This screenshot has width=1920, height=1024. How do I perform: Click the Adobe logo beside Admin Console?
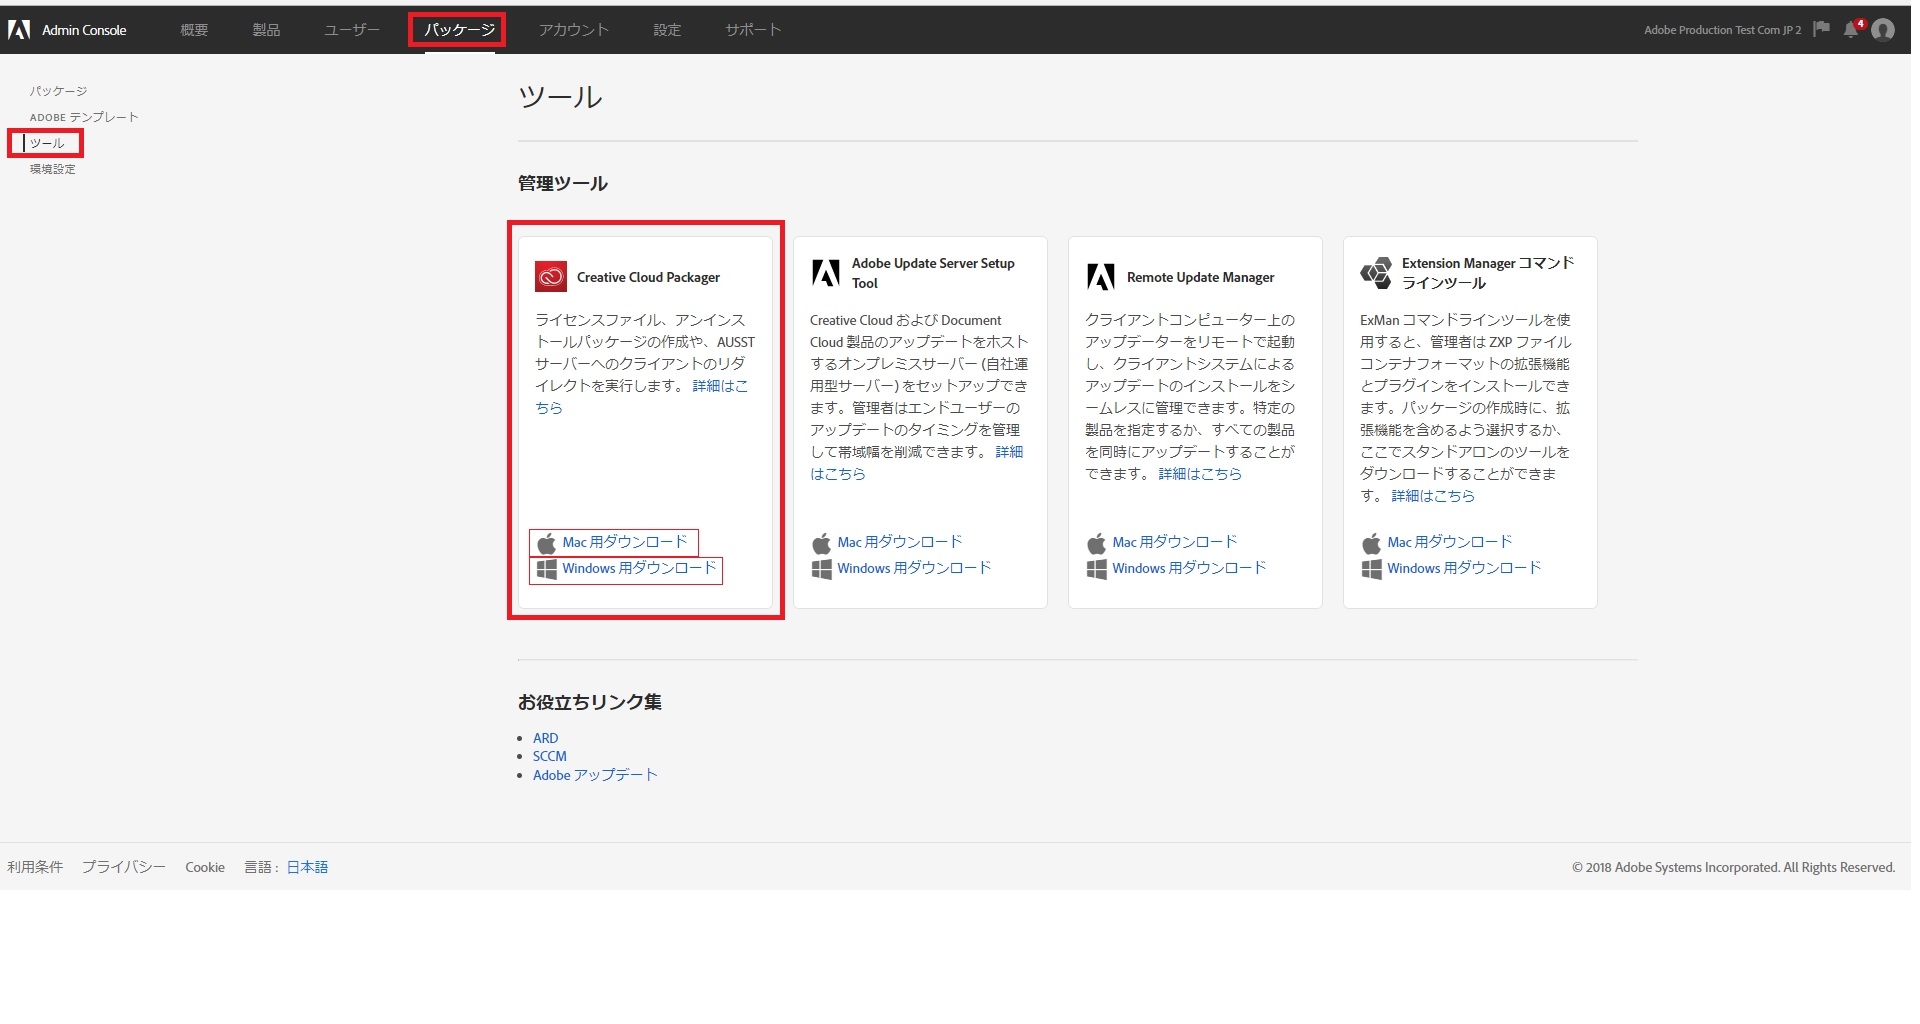pyautogui.click(x=17, y=30)
